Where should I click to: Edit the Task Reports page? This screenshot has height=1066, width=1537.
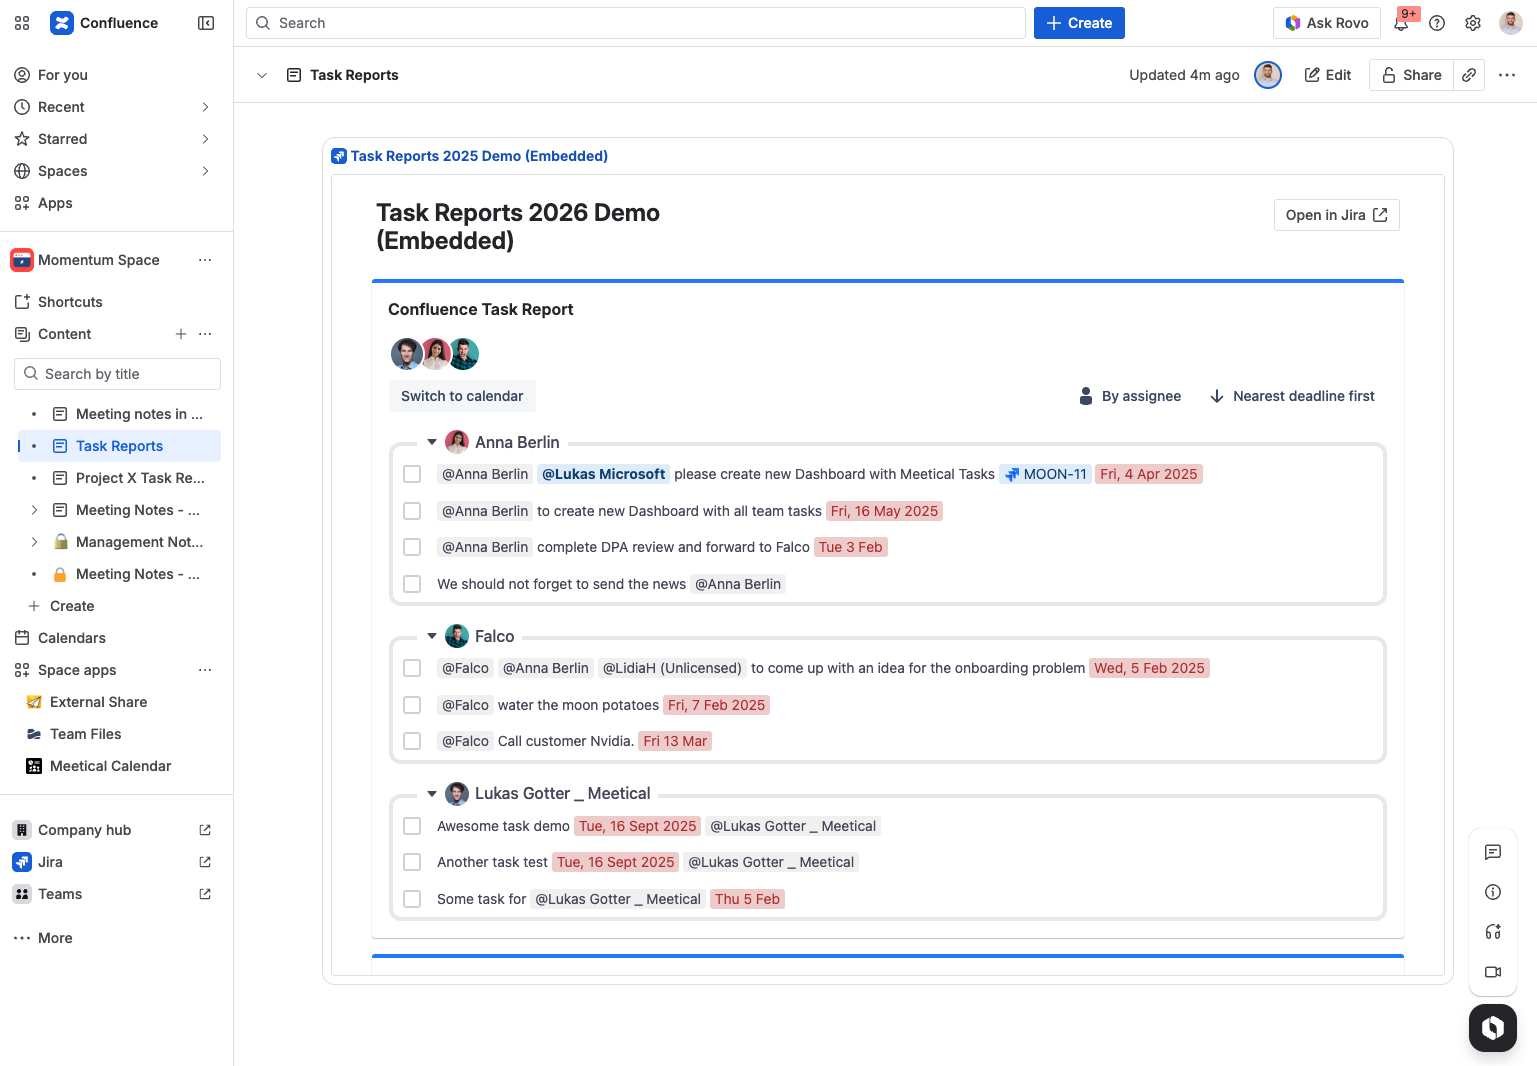point(1327,75)
